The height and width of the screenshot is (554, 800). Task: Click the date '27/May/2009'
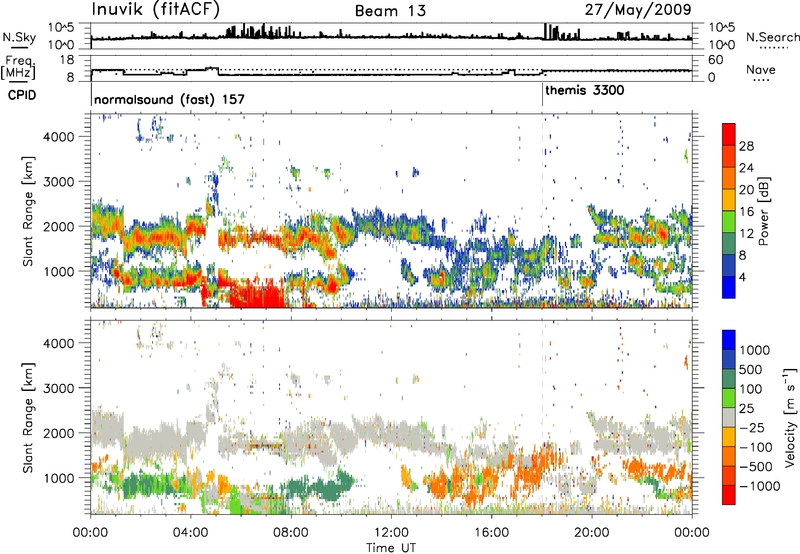638,9
